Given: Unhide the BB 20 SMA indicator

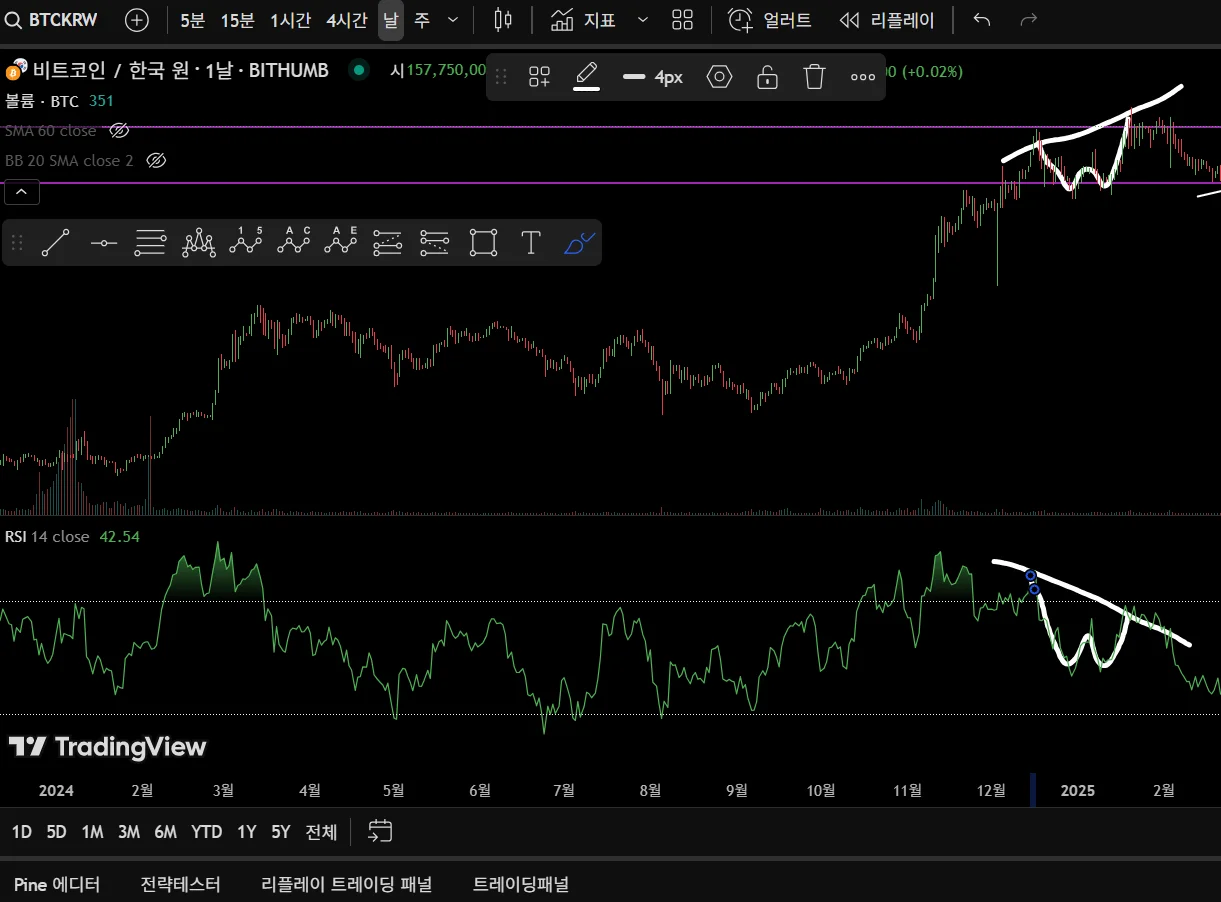Looking at the screenshot, I should 155,161.
